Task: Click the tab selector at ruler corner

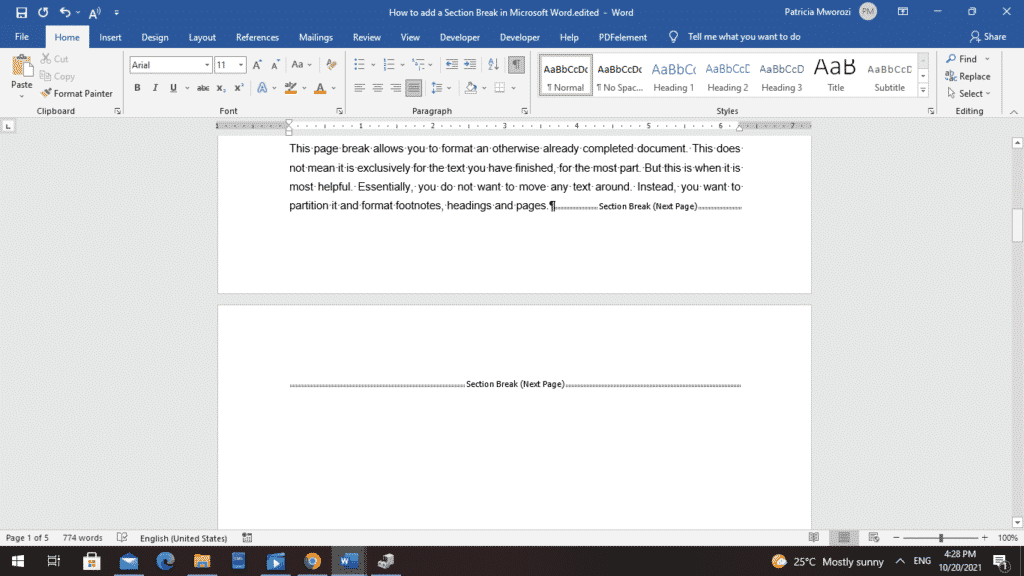Action: 8,125
